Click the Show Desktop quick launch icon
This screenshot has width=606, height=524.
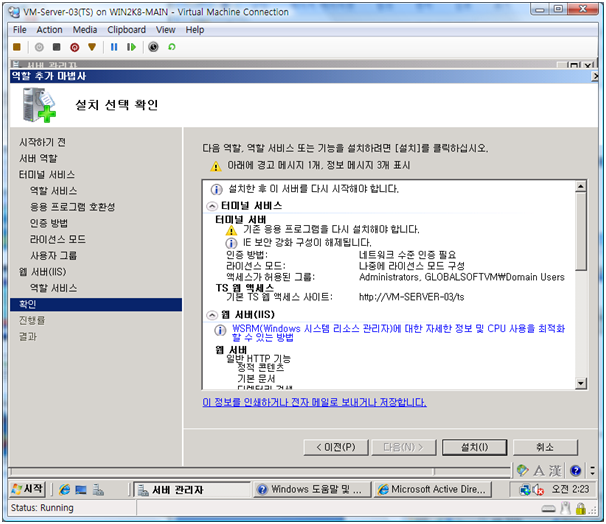pyautogui.click(x=81, y=490)
